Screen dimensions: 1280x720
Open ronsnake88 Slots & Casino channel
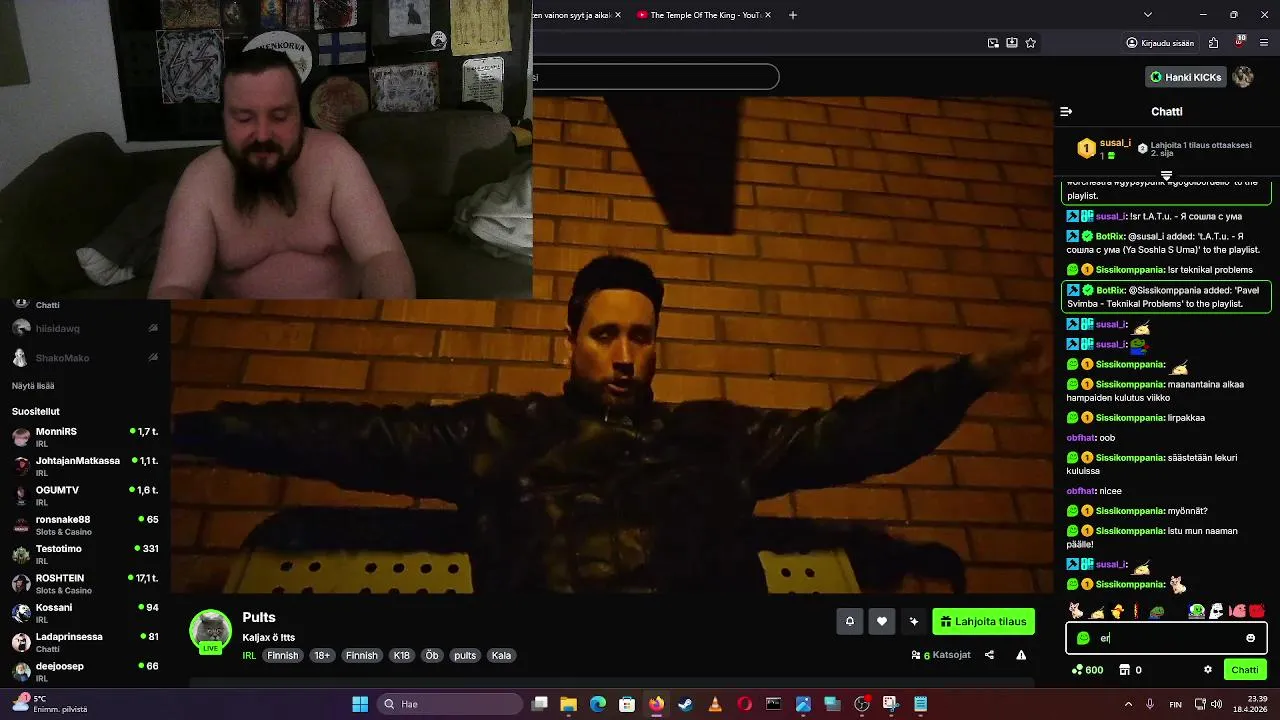[x=85, y=525]
